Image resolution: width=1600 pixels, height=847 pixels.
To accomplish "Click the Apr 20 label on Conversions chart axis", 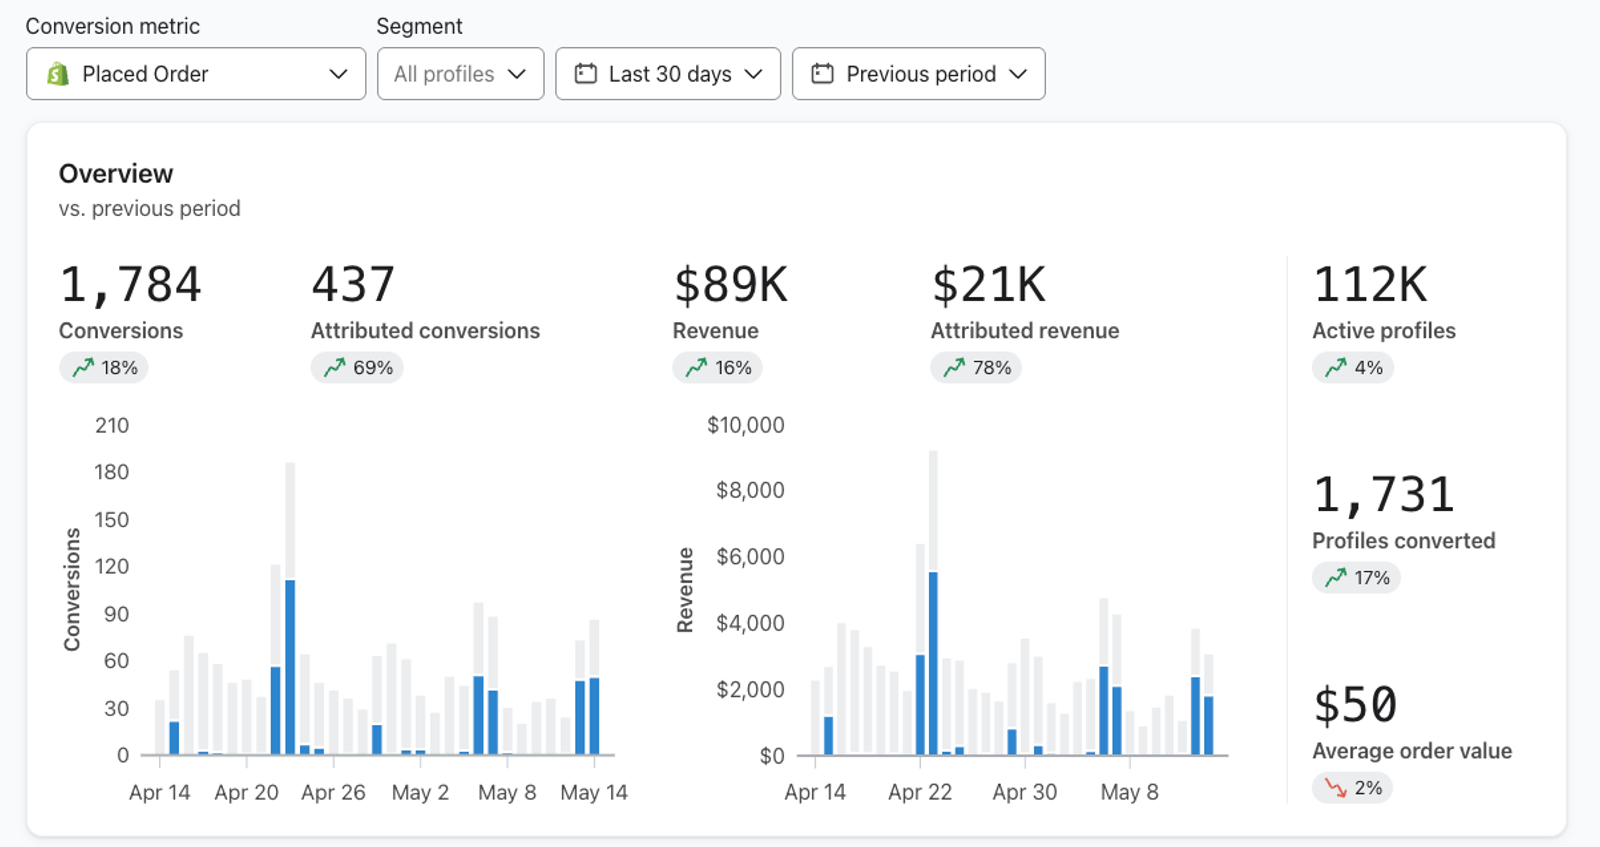I will tap(246, 793).
